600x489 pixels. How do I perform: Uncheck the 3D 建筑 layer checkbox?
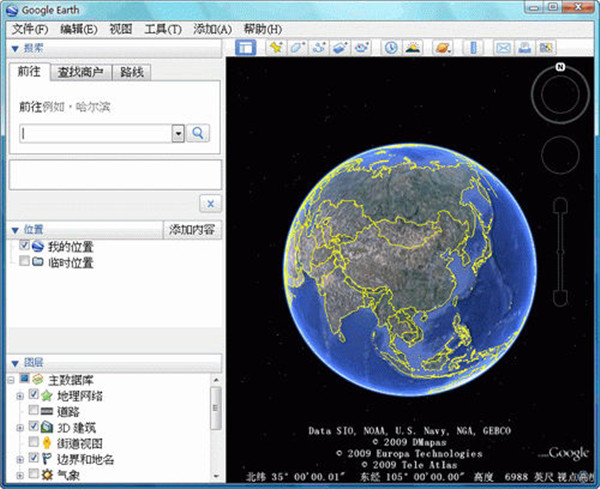point(34,427)
